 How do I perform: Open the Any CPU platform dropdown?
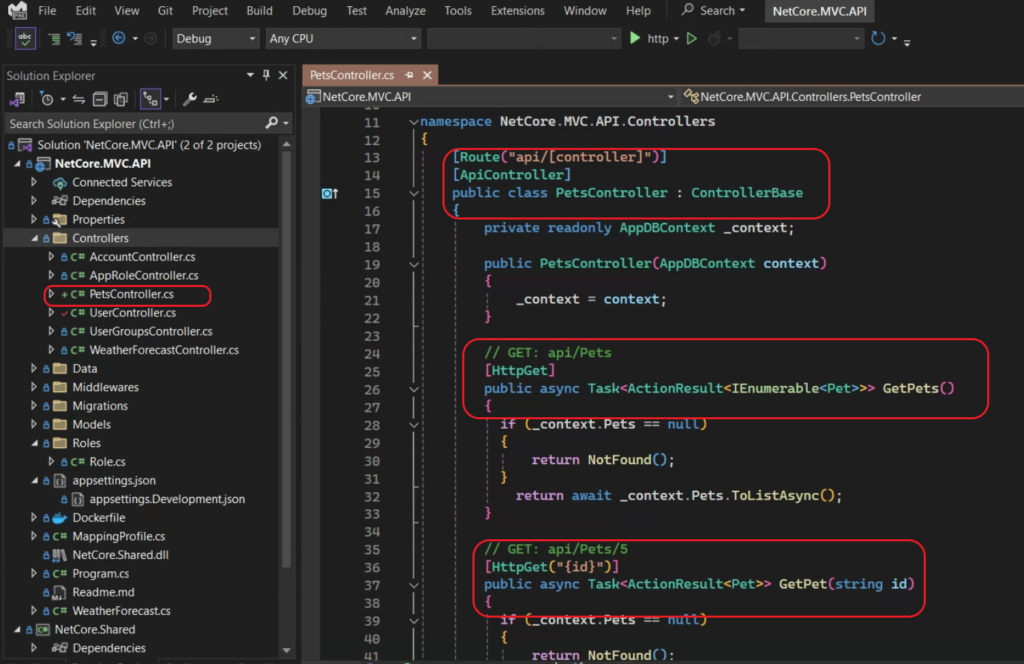[x=343, y=39]
